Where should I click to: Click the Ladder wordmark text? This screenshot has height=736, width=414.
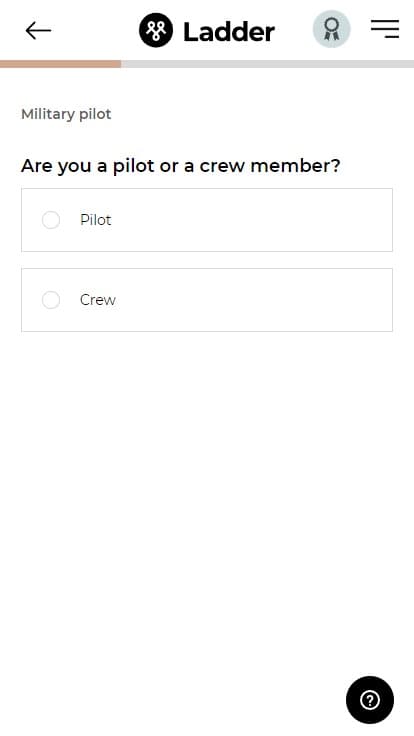click(x=229, y=31)
